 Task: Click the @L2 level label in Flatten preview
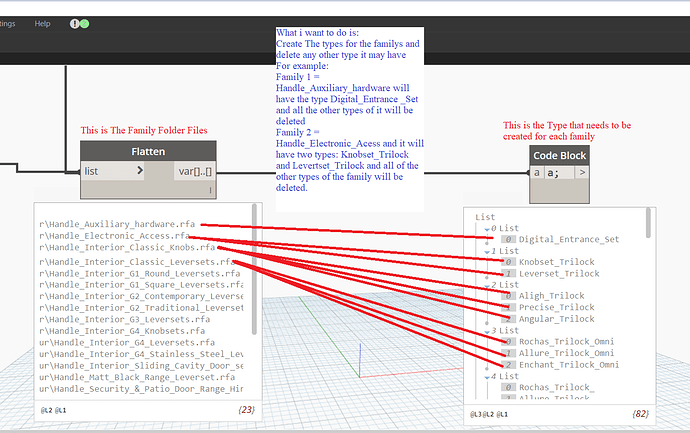click(x=46, y=410)
